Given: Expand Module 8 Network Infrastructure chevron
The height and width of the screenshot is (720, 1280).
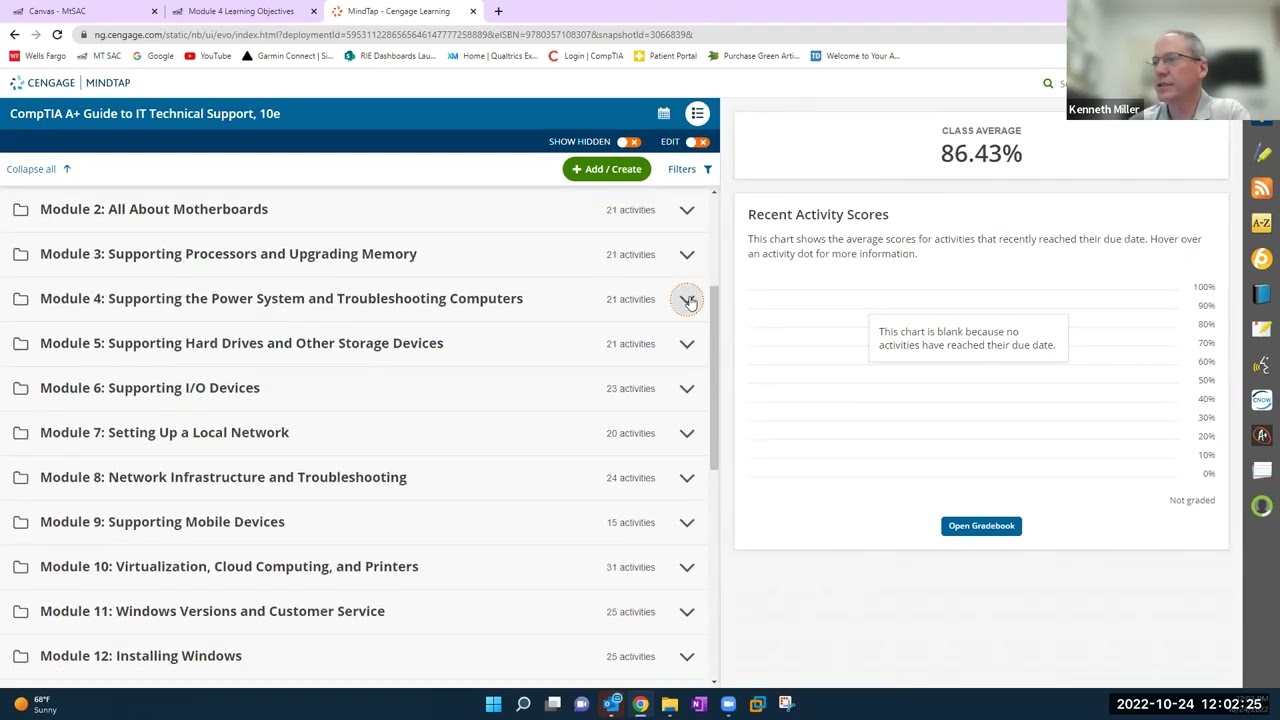Looking at the screenshot, I should coord(687,478).
